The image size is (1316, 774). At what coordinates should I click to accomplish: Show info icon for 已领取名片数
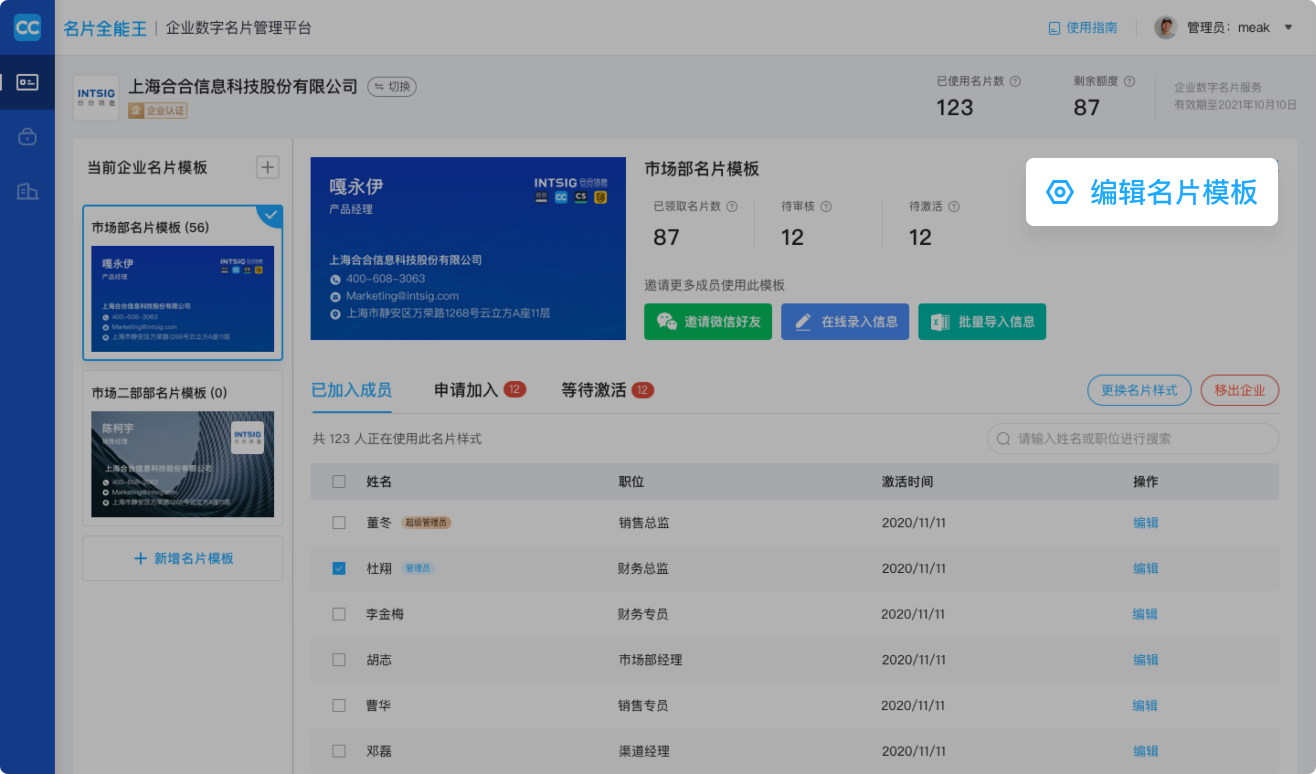(731, 207)
